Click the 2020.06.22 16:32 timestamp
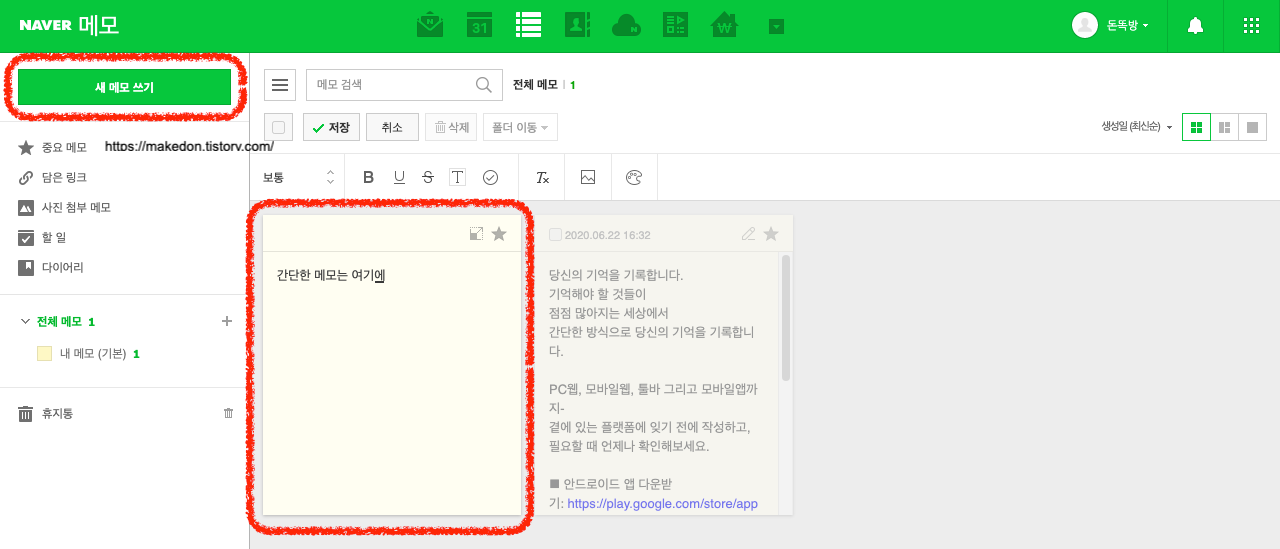Viewport: 1280px width, 549px height. click(608, 235)
